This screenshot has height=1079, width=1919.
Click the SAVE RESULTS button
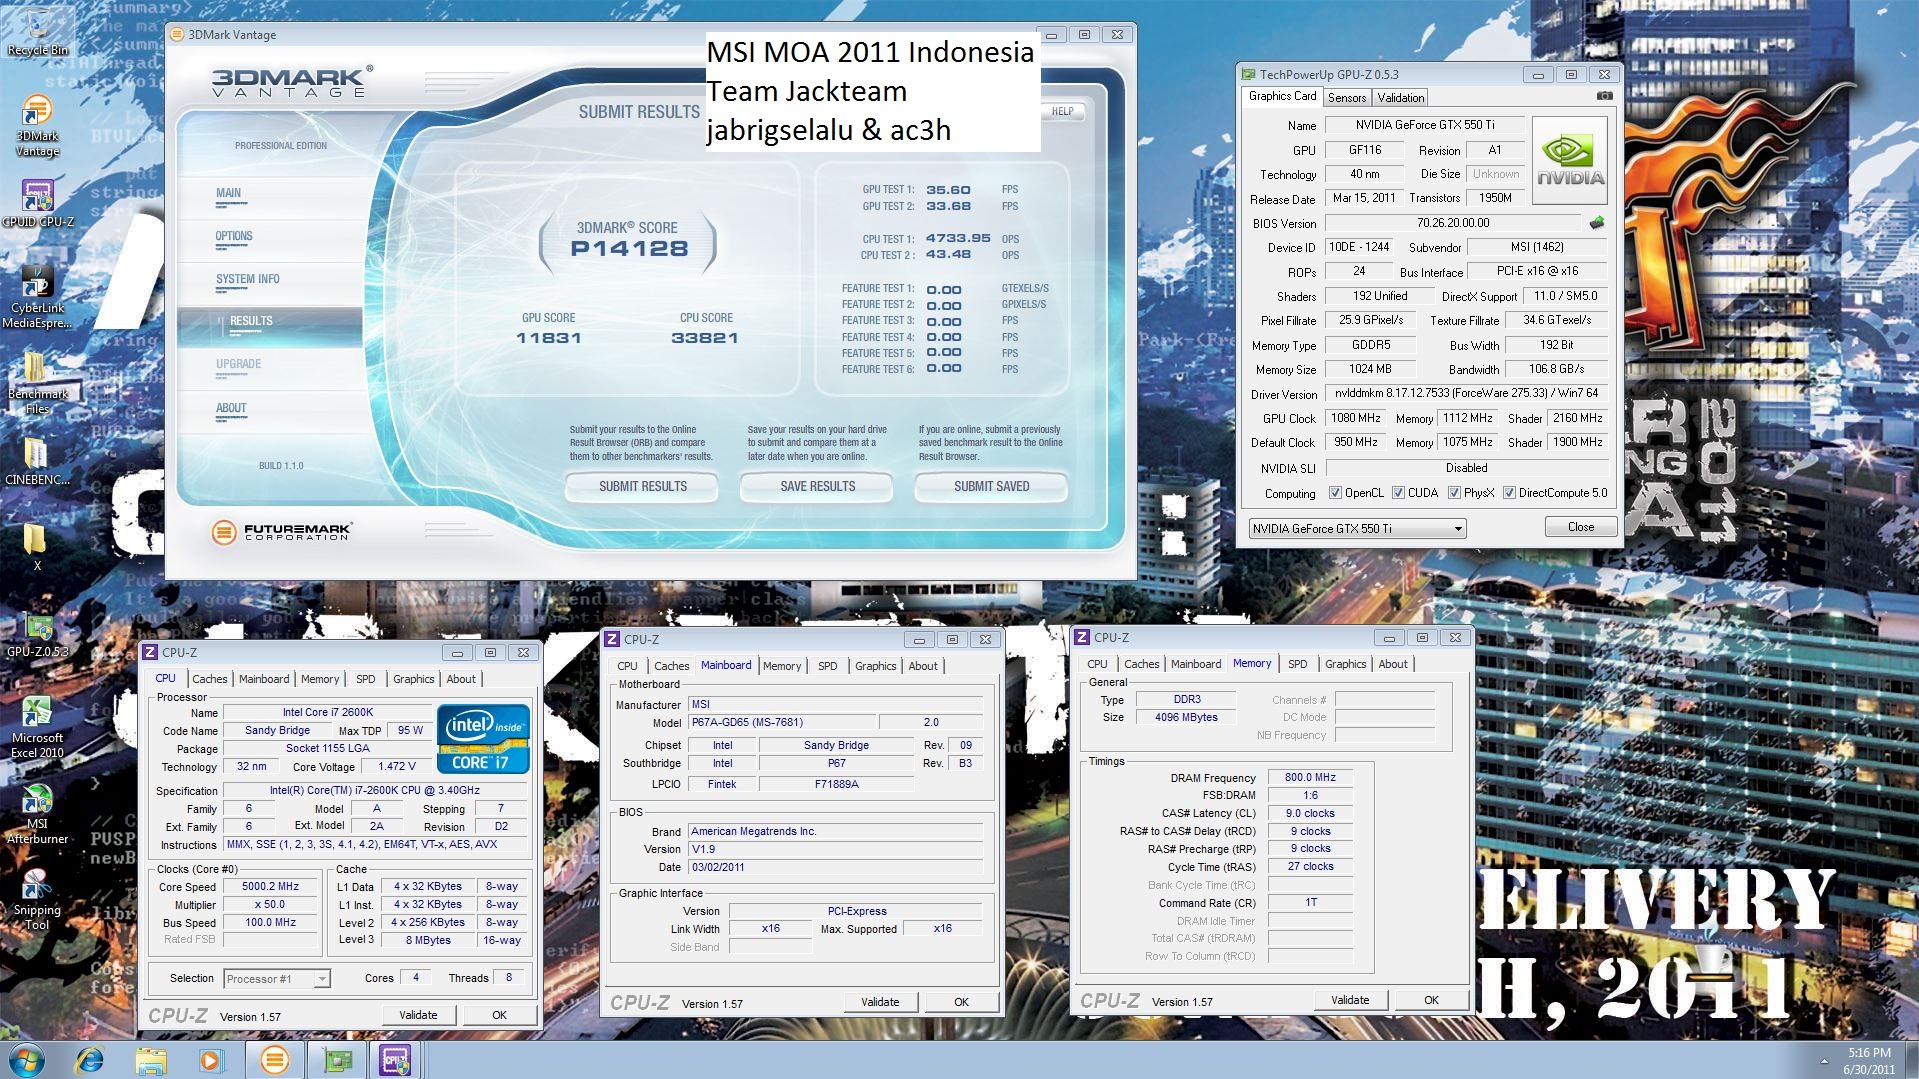point(817,486)
